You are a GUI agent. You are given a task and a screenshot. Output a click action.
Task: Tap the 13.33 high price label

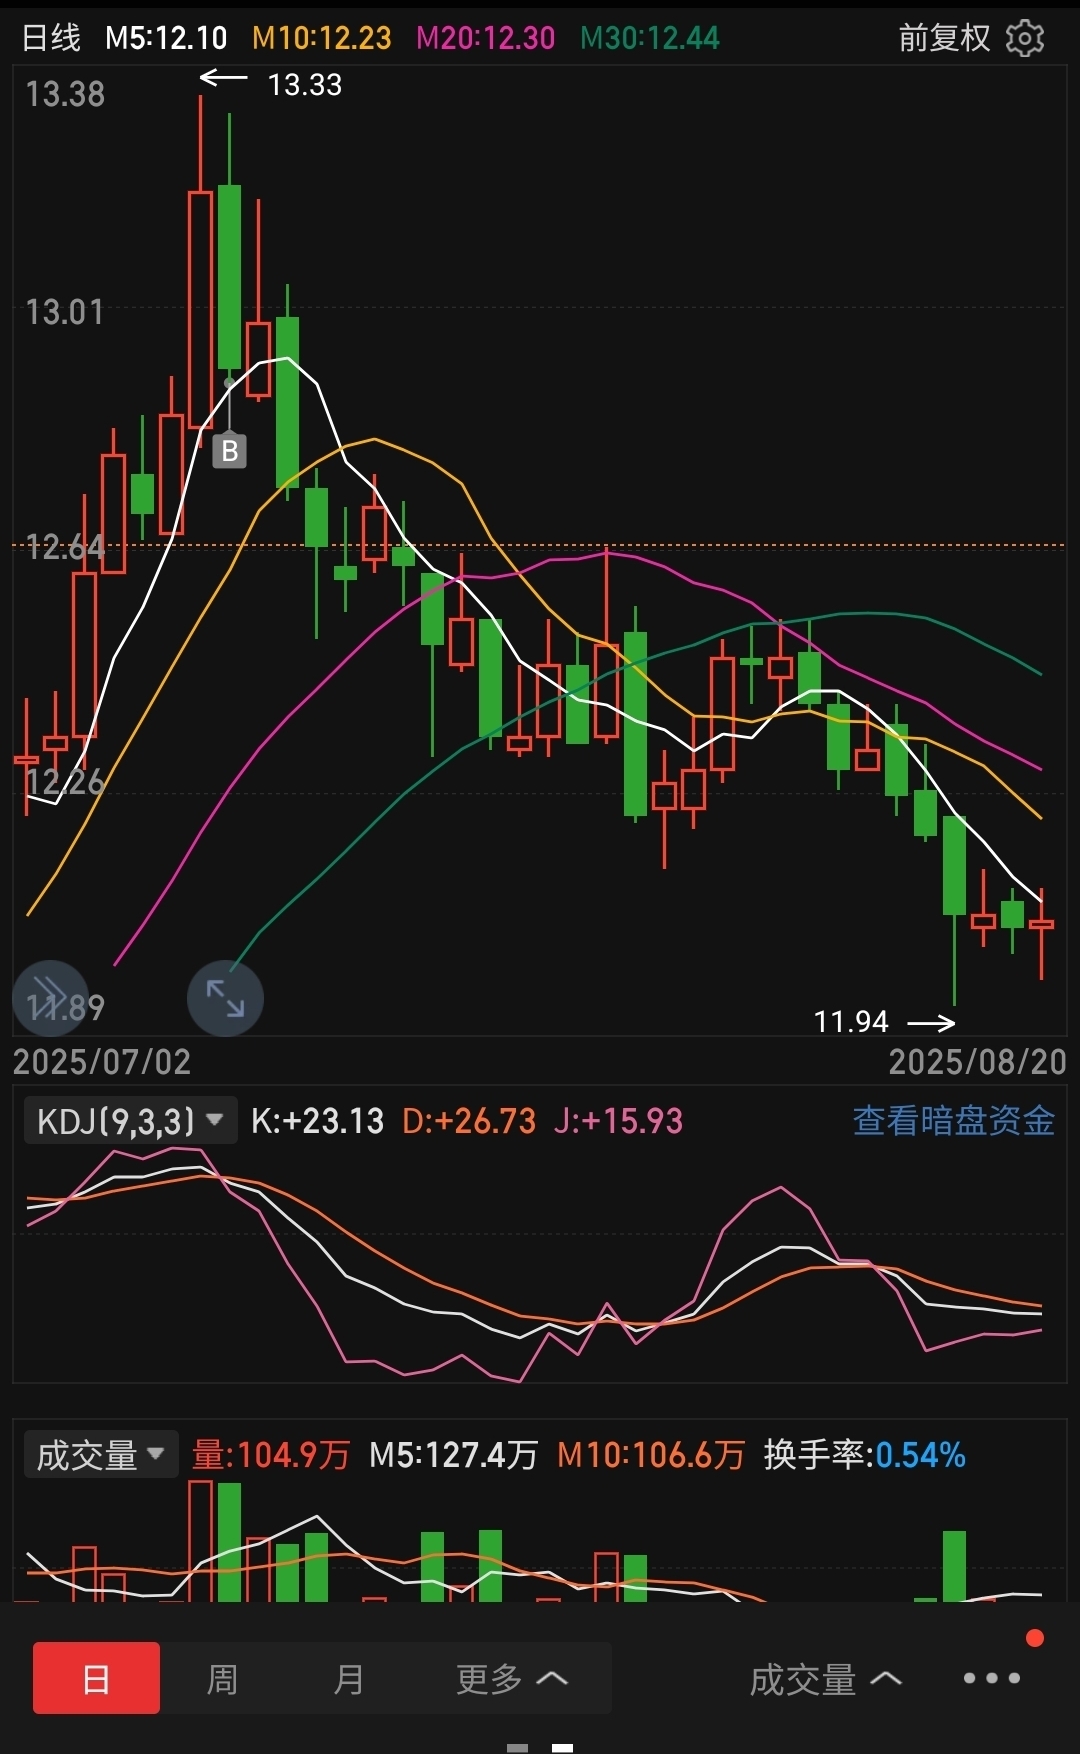pyautogui.click(x=305, y=85)
